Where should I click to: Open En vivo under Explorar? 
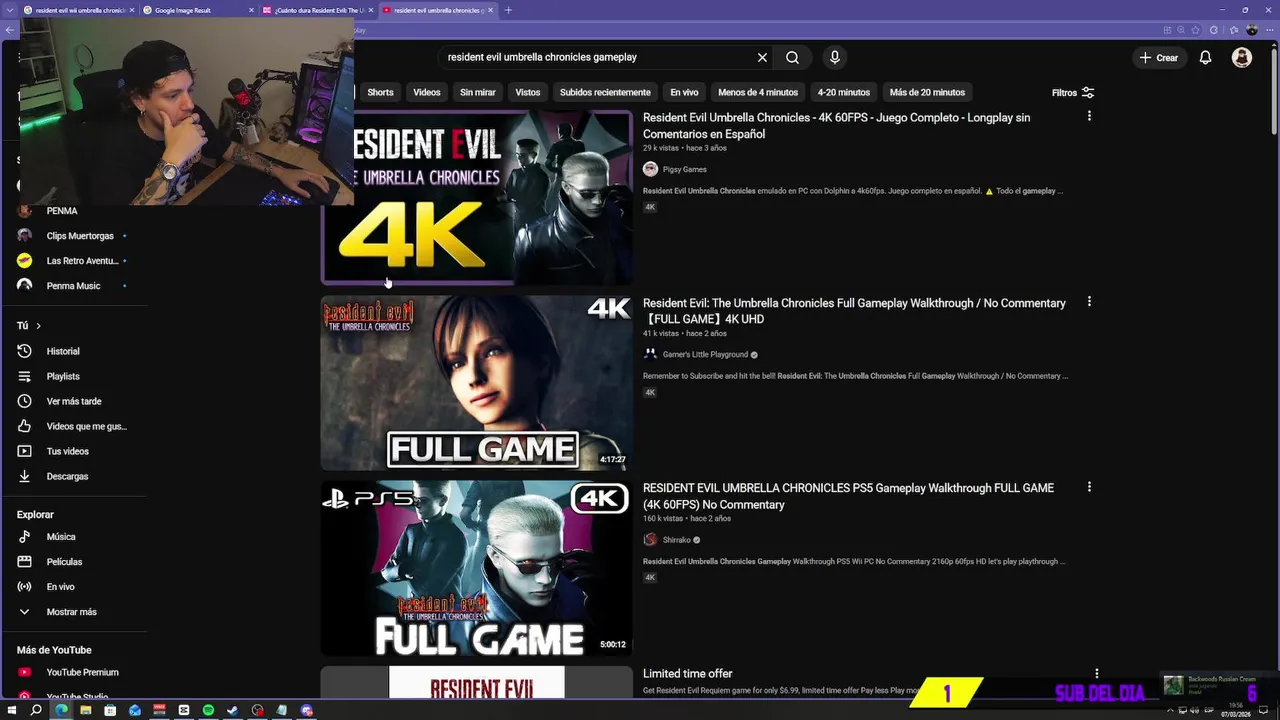click(60, 587)
